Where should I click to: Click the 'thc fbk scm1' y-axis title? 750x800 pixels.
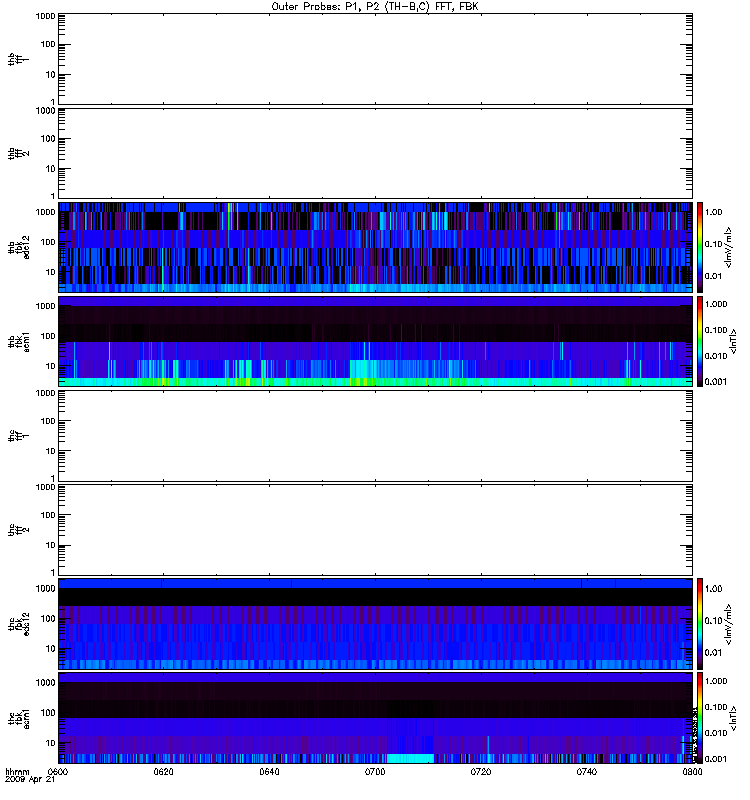pos(18,718)
